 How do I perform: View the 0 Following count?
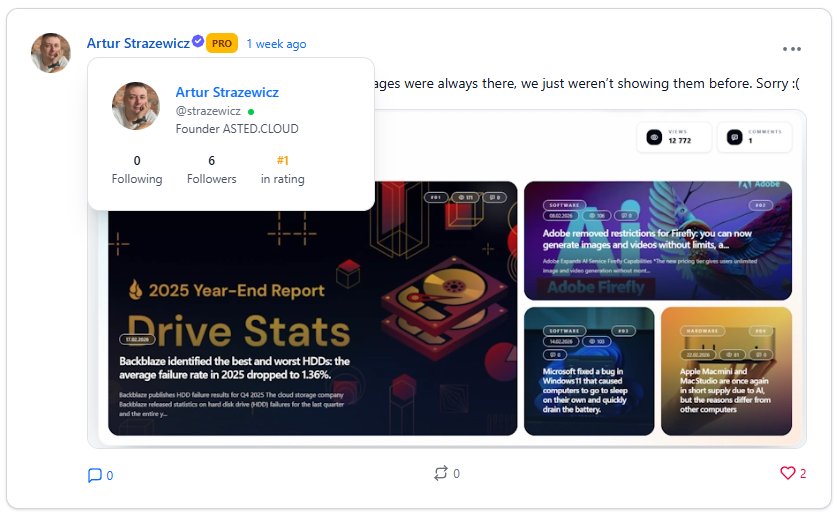137,170
